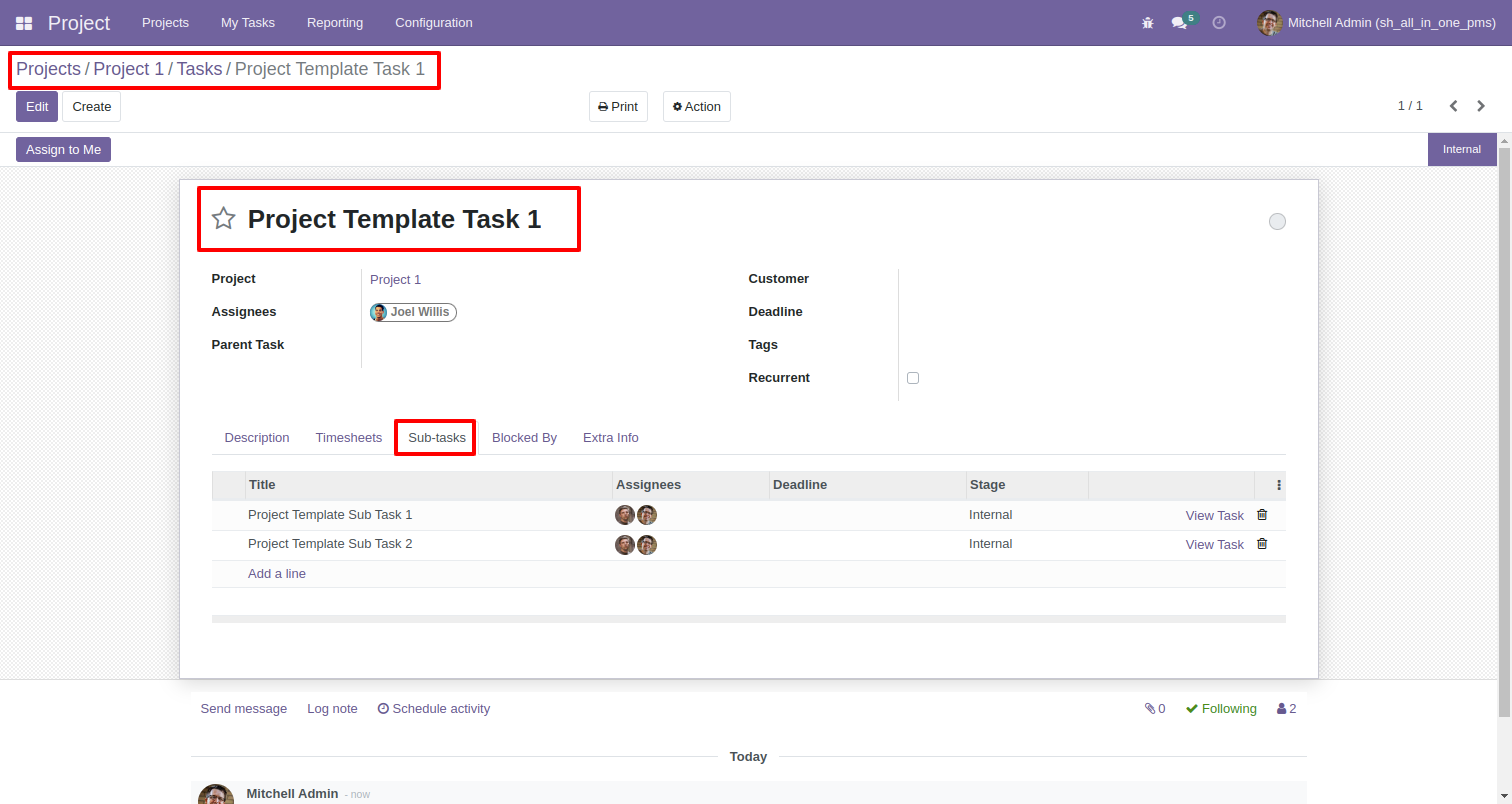1512x804 pixels.
Task: Open the Configuration menu
Action: point(434,22)
